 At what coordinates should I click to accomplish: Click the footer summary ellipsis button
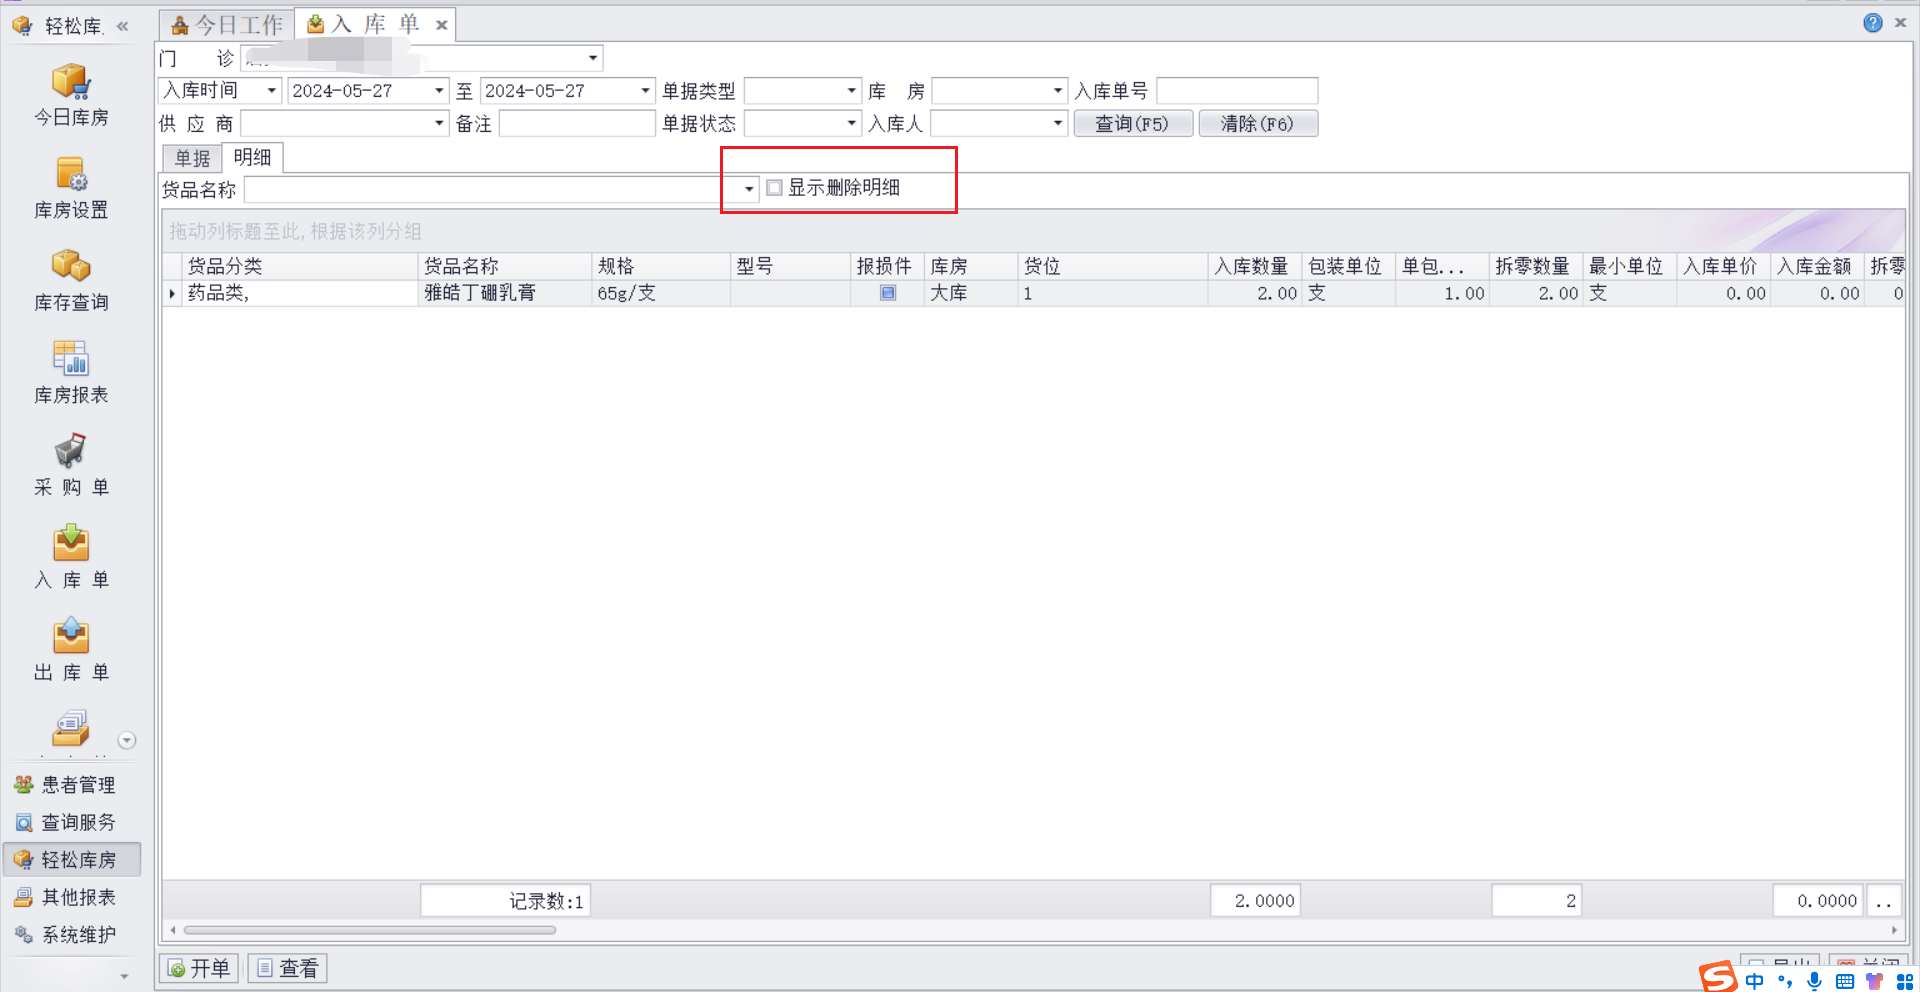1884,901
